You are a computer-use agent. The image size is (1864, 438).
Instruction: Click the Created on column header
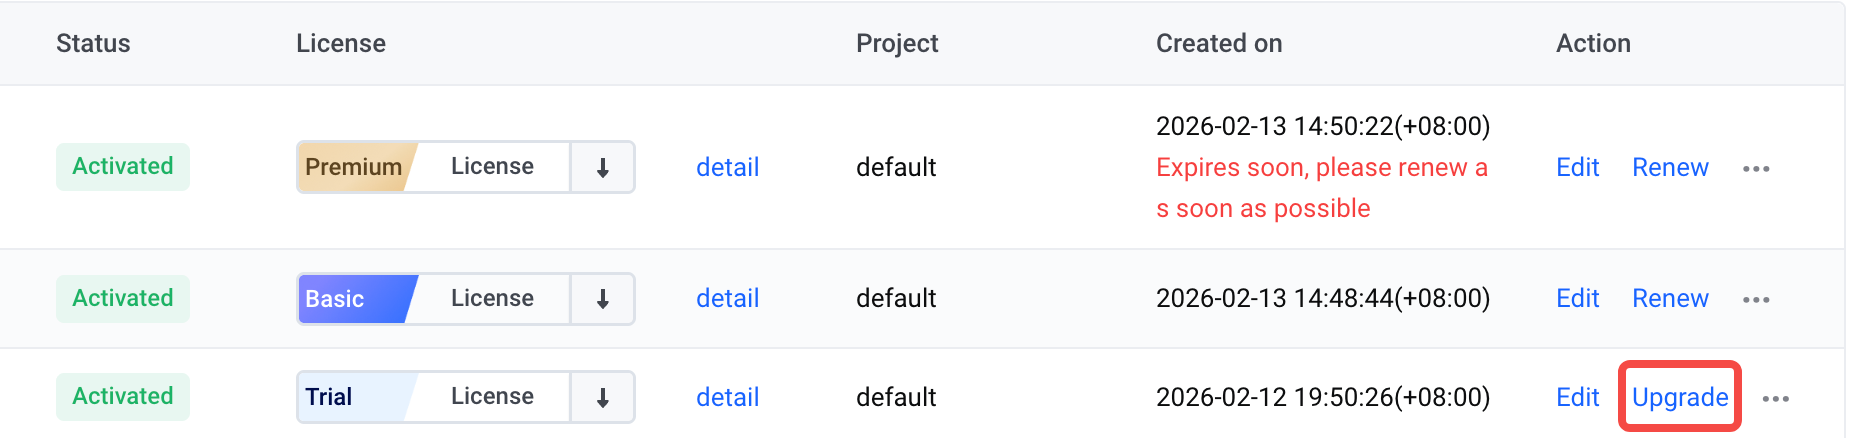(1219, 43)
